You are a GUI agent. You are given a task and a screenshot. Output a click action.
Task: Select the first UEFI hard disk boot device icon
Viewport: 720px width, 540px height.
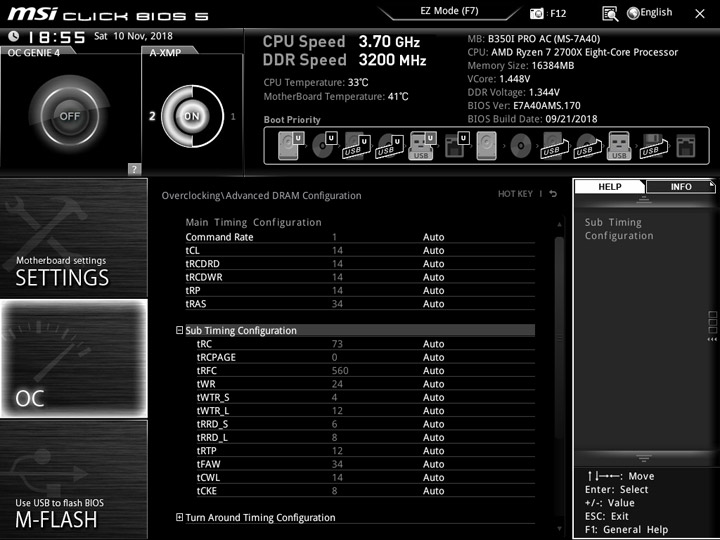[x=291, y=146]
